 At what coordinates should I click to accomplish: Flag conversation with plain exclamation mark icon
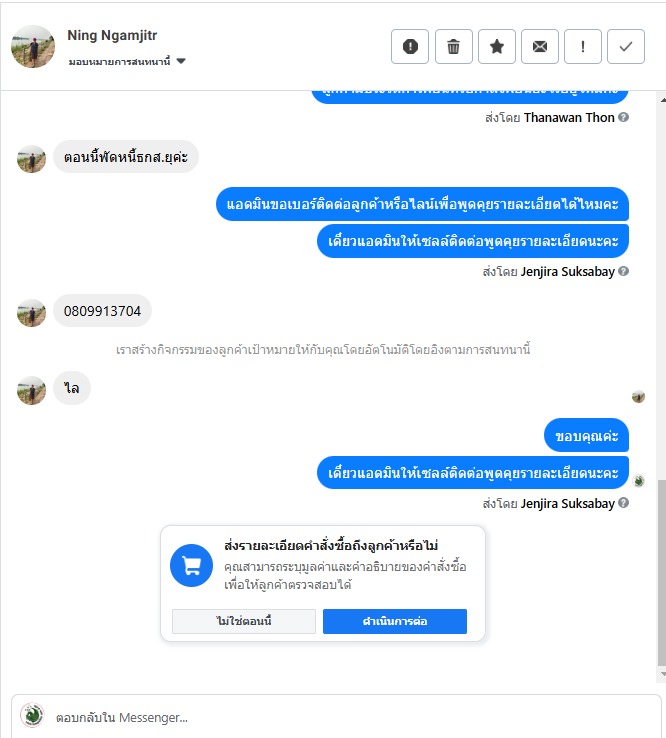pos(583,47)
